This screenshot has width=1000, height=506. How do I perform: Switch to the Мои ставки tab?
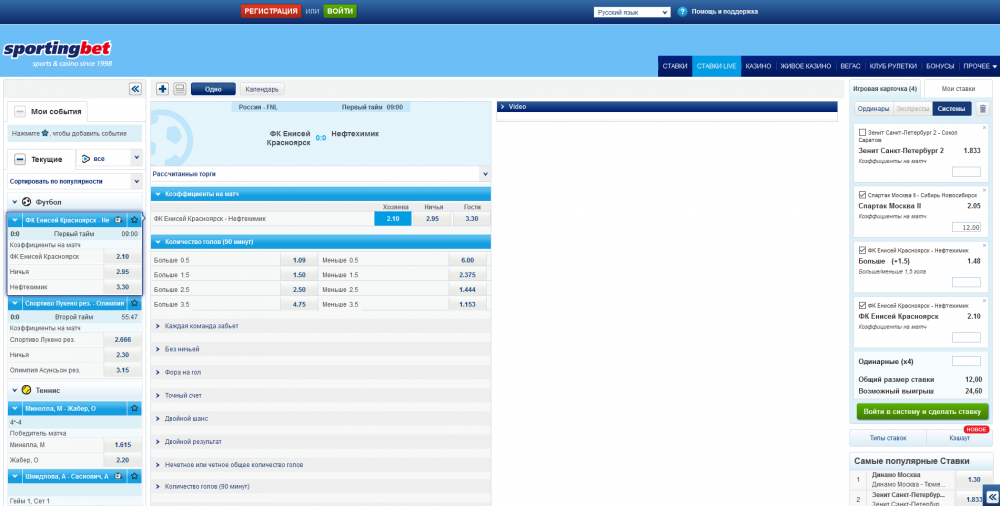click(x=958, y=89)
